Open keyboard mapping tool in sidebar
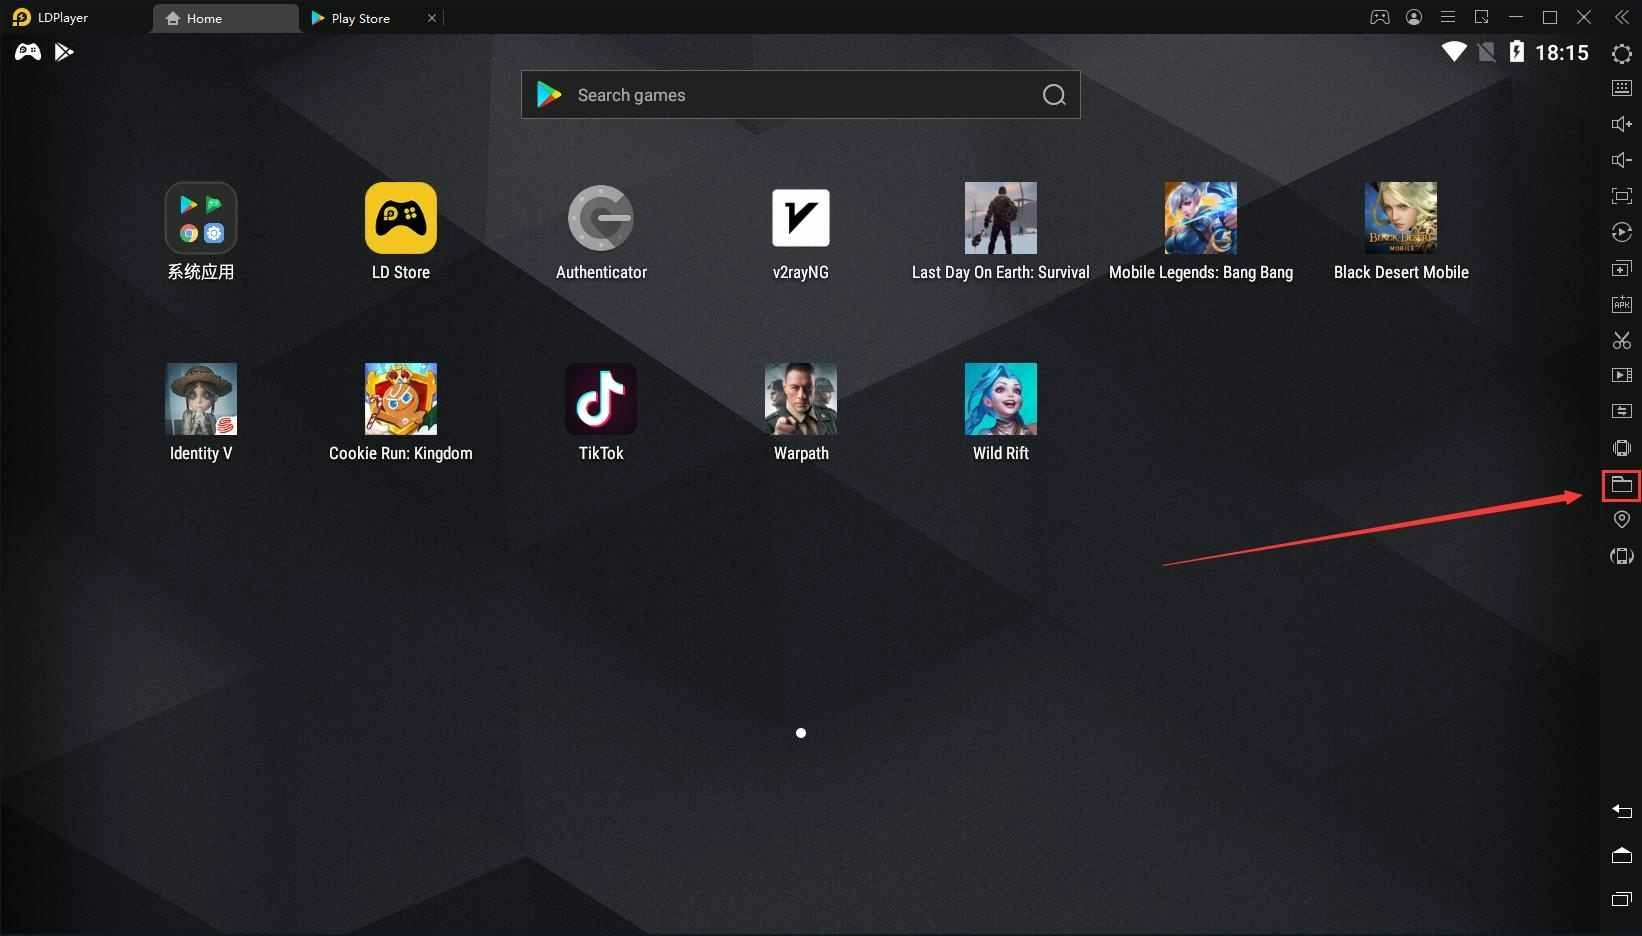The image size is (1642, 936). click(1621, 88)
